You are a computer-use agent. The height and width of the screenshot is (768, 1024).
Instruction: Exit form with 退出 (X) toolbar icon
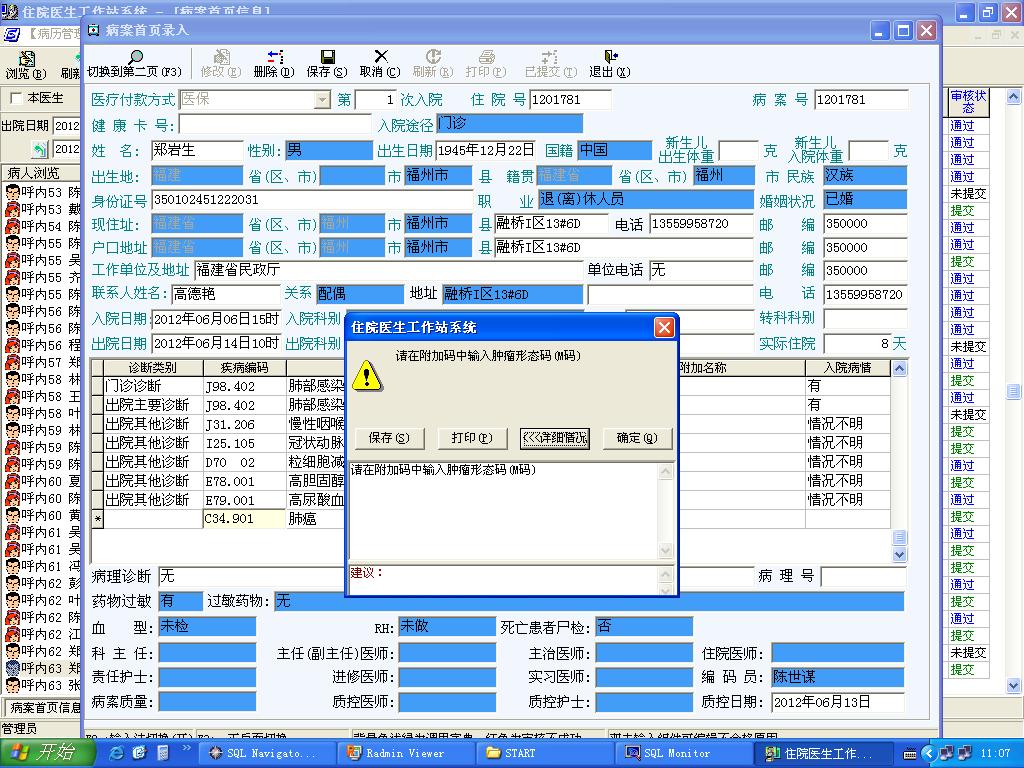pyautogui.click(x=610, y=56)
